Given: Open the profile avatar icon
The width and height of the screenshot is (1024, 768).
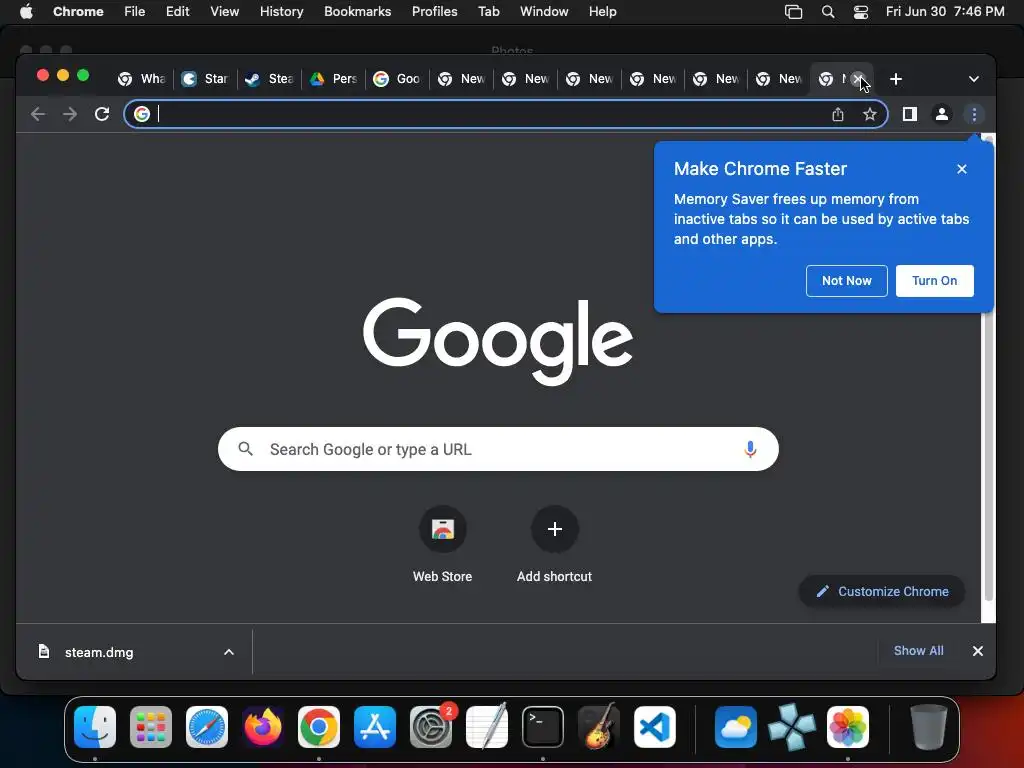Looking at the screenshot, I should pos(942,114).
